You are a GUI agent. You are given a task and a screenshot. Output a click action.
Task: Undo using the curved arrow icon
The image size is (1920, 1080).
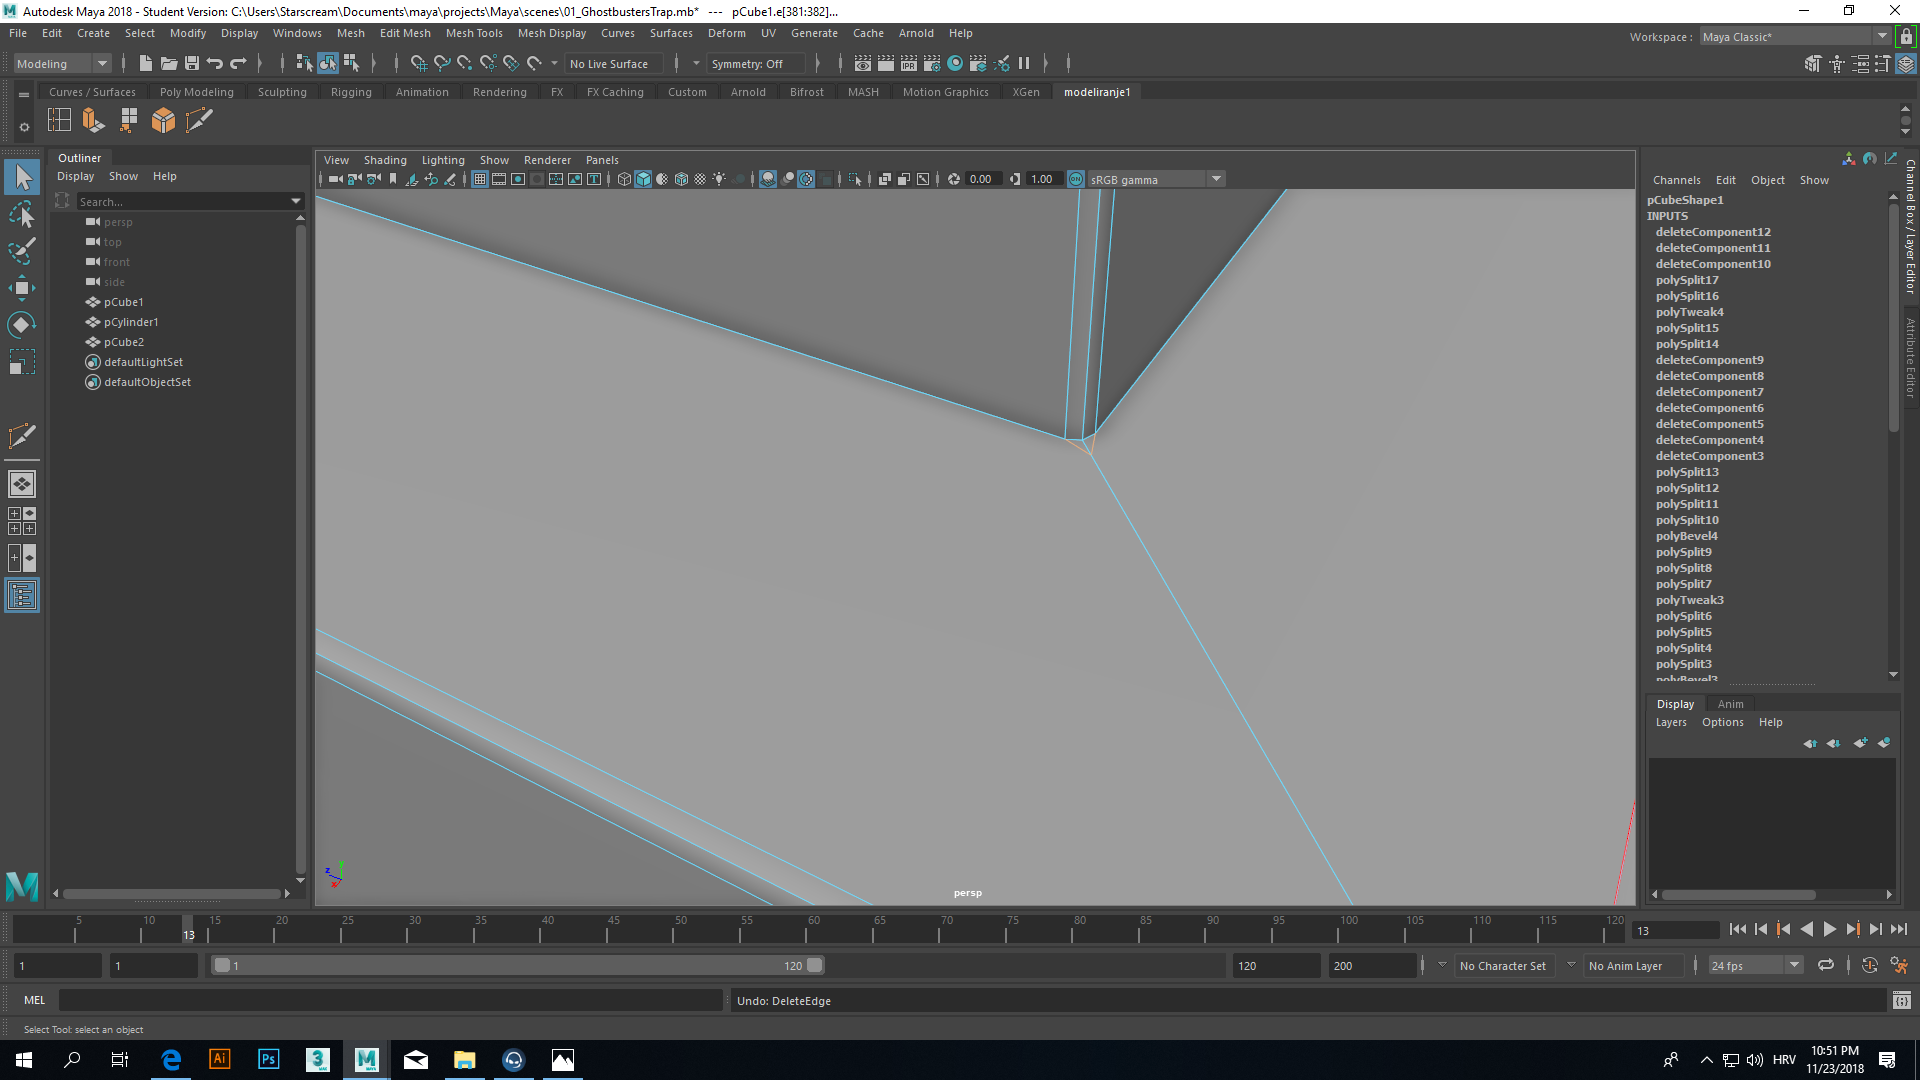pos(215,63)
